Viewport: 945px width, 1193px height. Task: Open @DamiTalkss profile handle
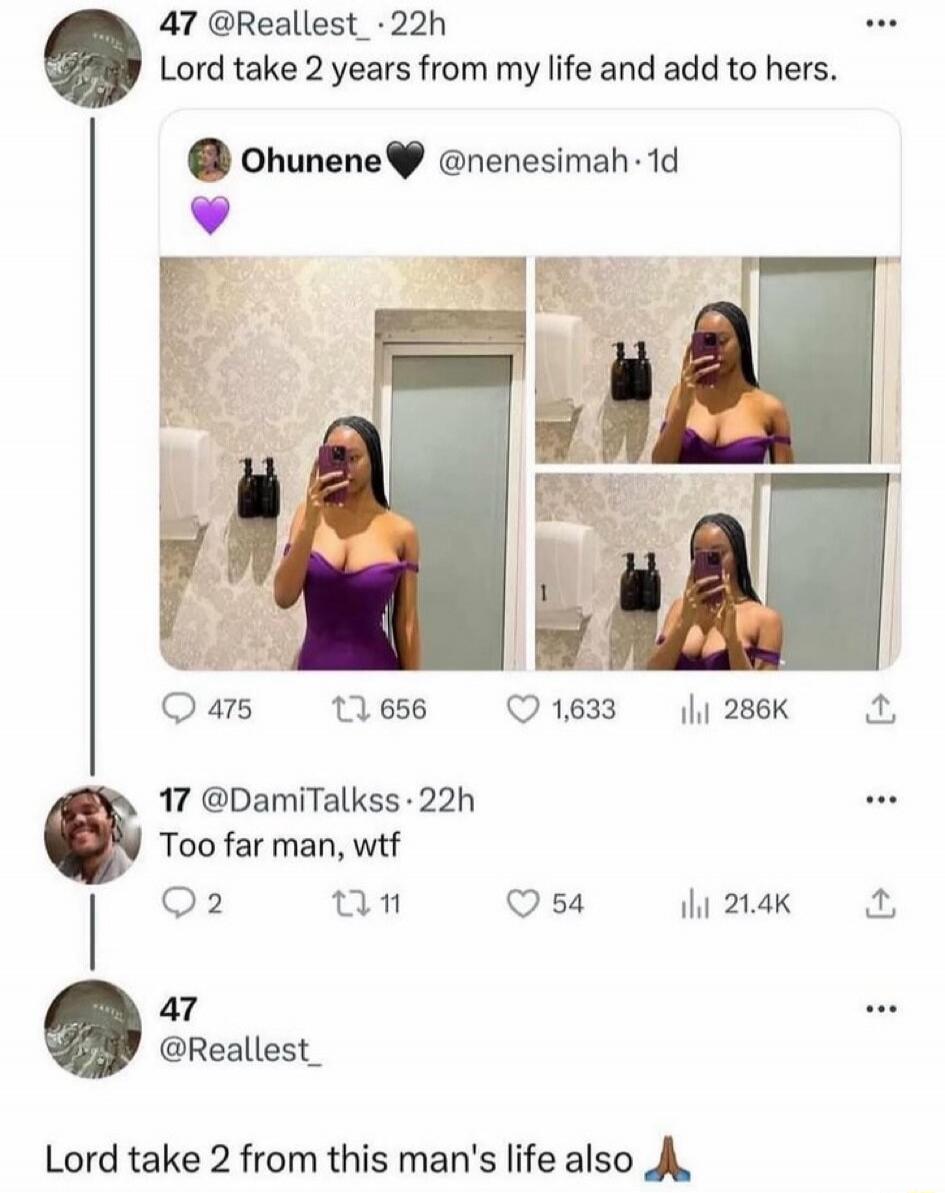[x=300, y=800]
